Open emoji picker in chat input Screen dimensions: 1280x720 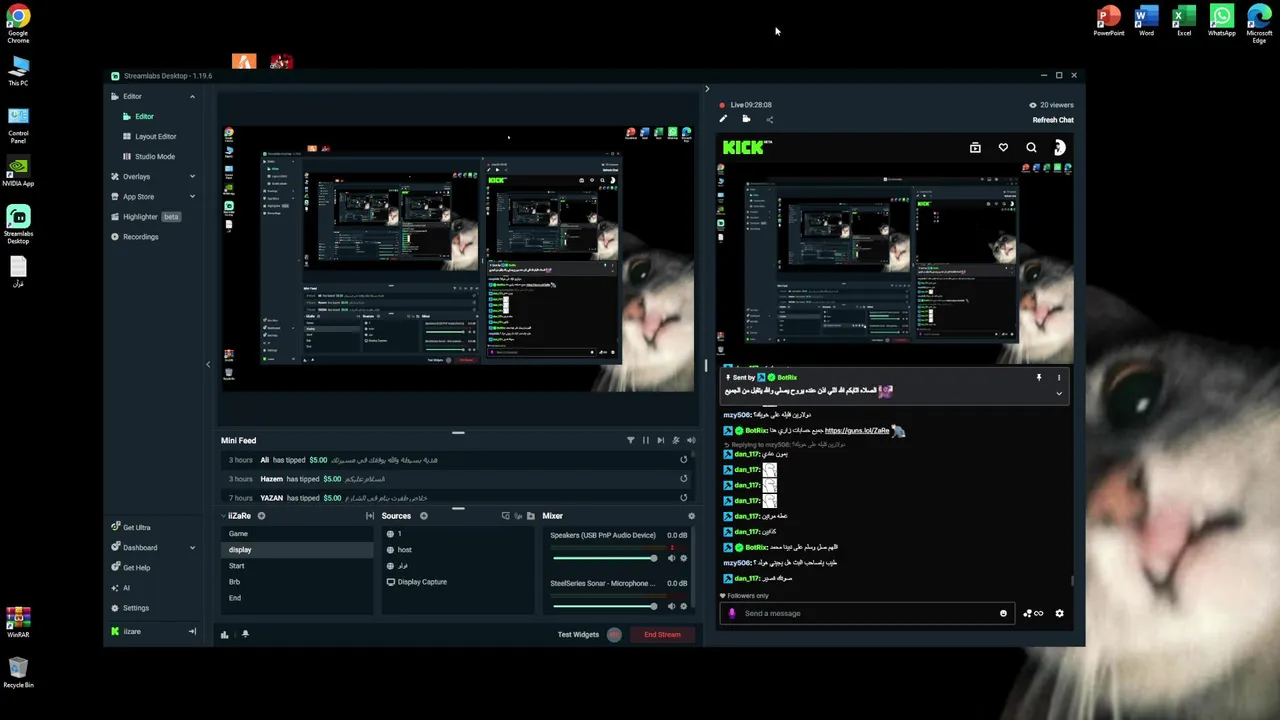click(1003, 613)
